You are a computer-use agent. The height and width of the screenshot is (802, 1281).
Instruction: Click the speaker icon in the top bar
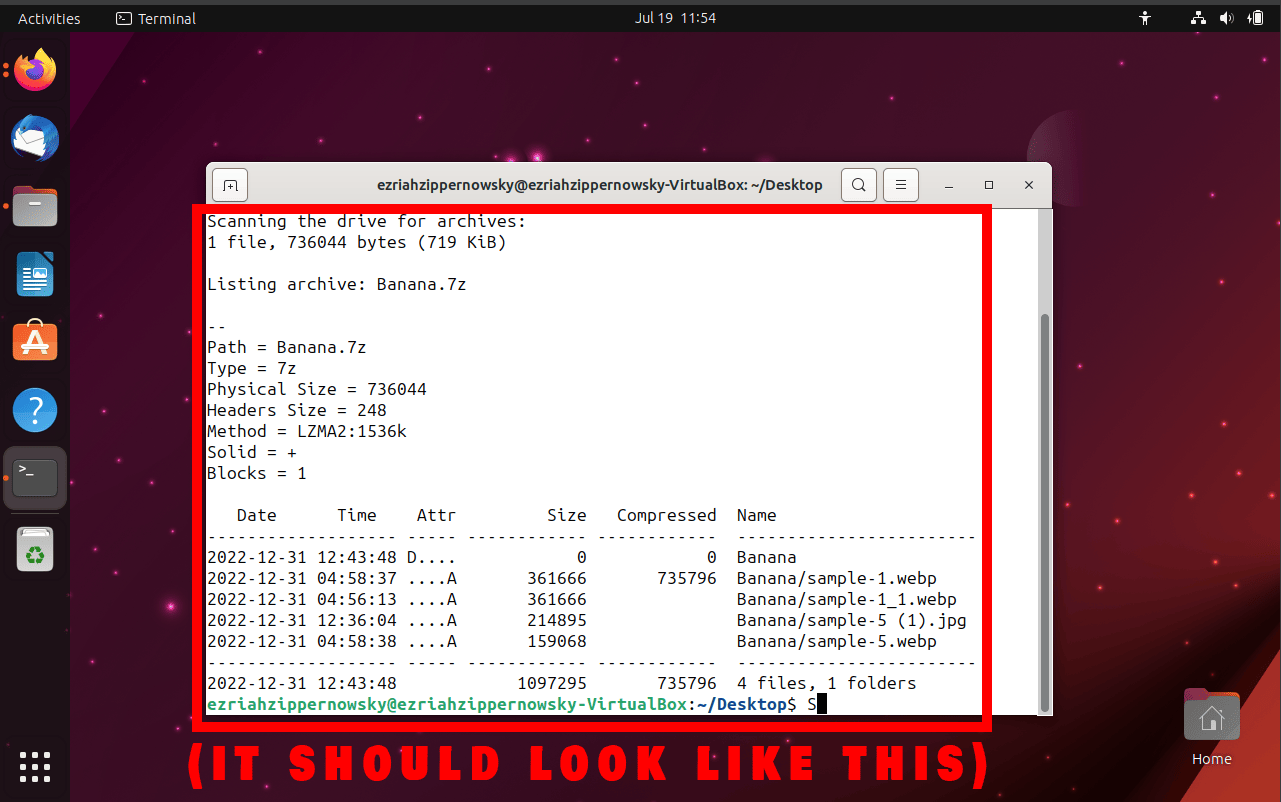pyautogui.click(x=1226, y=17)
